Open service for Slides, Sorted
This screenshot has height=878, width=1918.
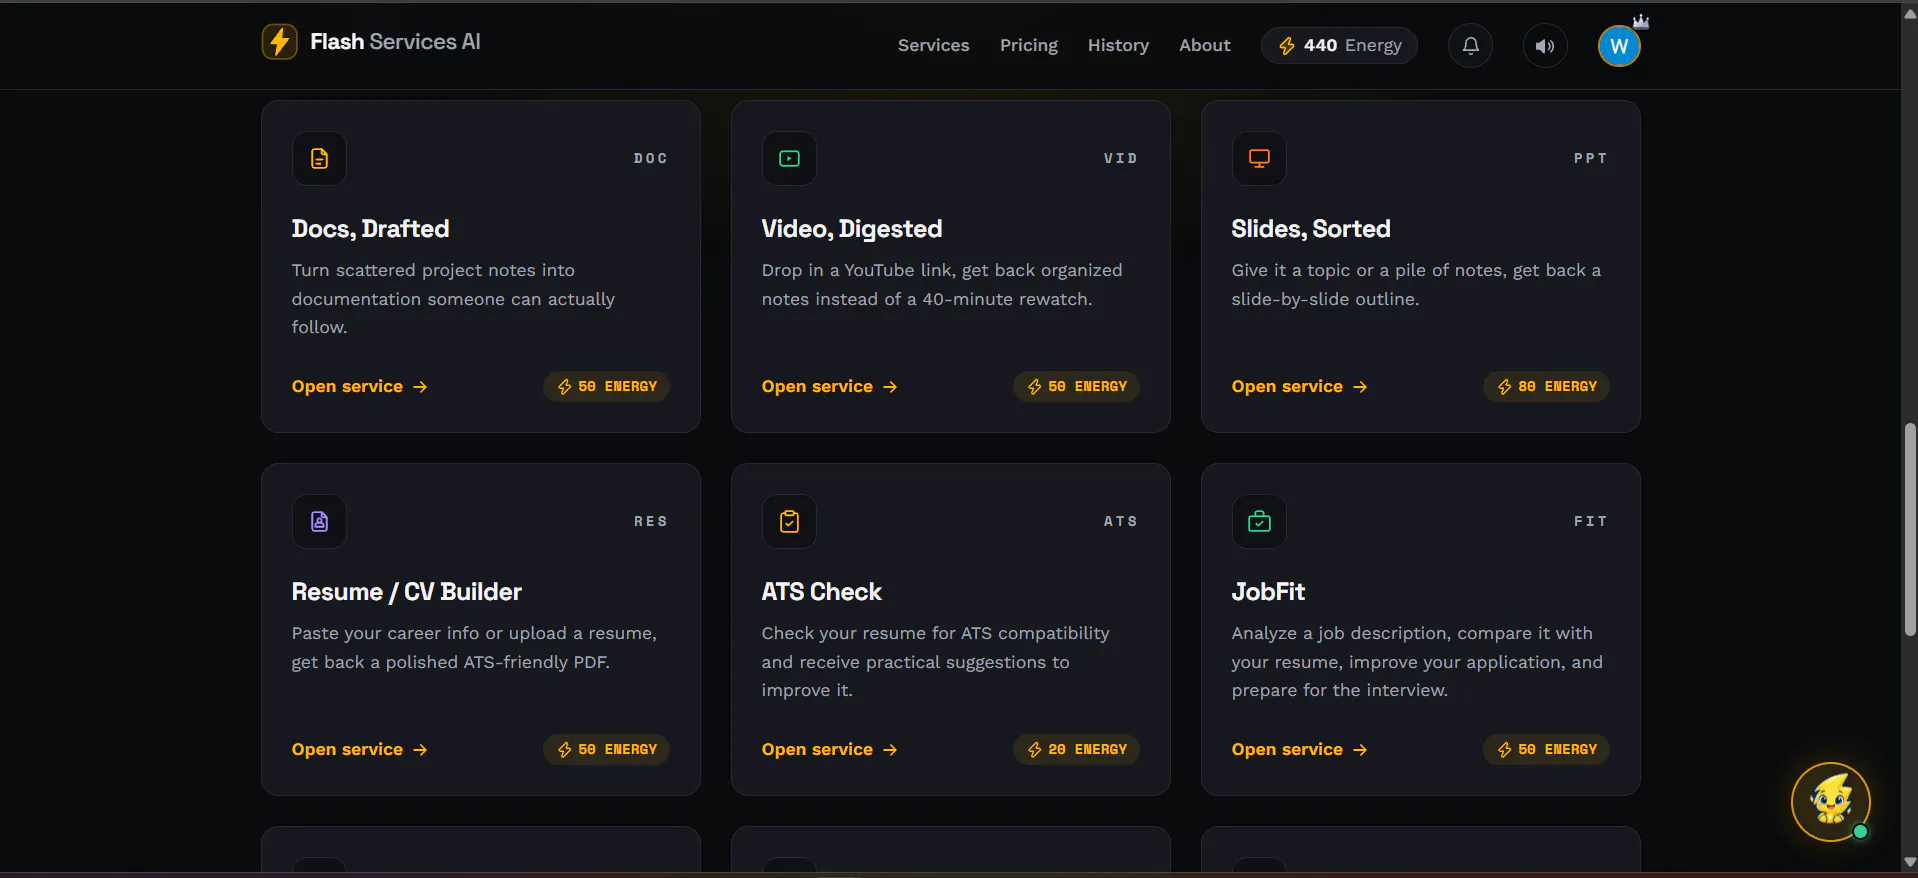pyautogui.click(x=1299, y=387)
